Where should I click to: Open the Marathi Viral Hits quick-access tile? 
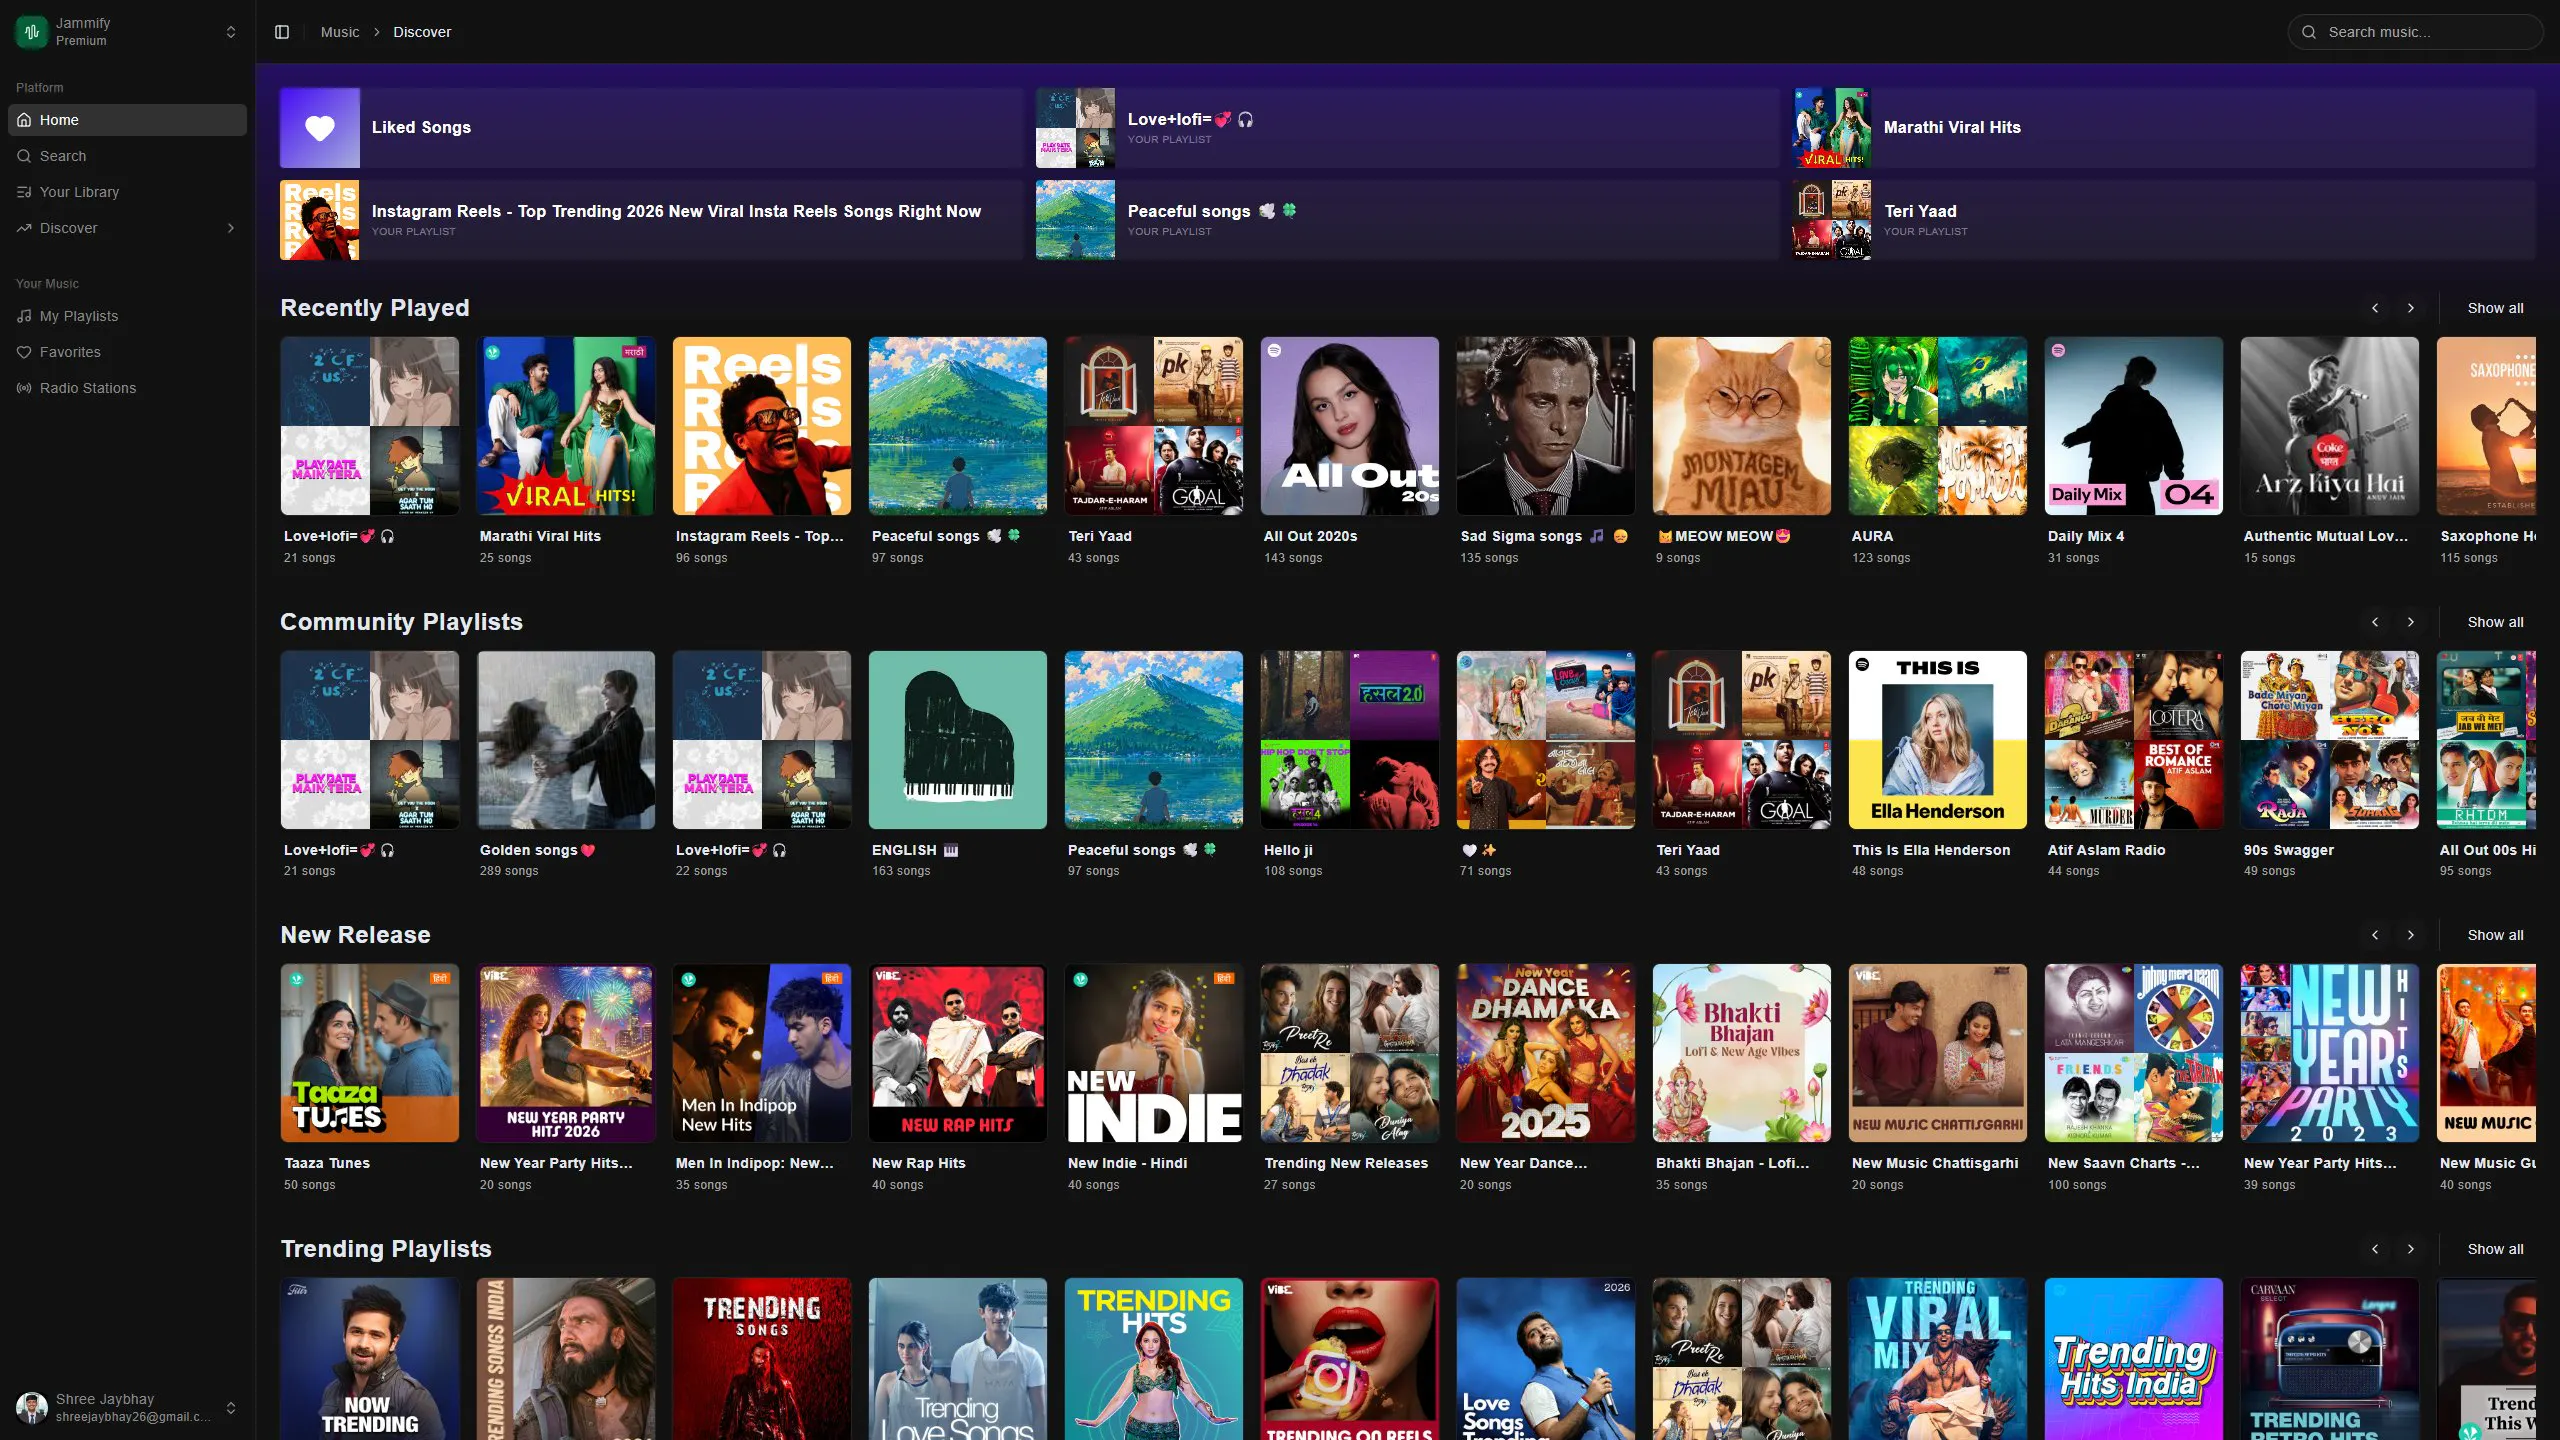pyautogui.click(x=2164, y=127)
